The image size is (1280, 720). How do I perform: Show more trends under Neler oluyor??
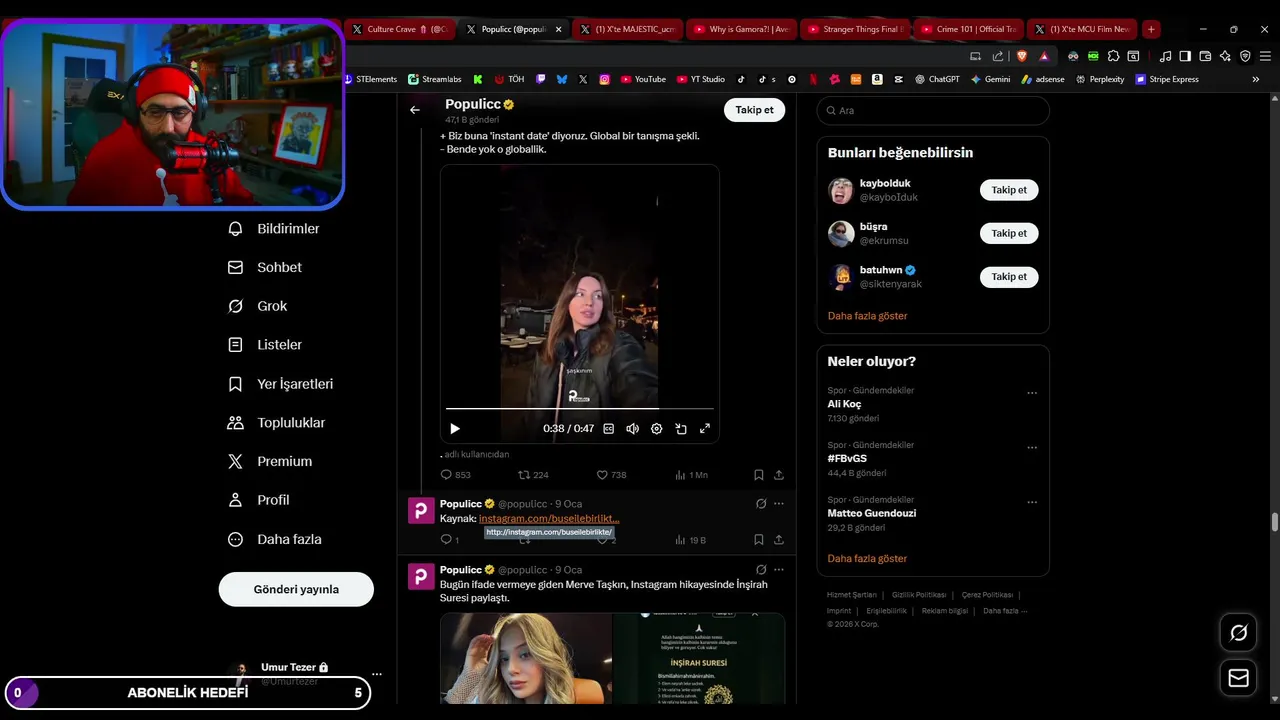click(867, 559)
